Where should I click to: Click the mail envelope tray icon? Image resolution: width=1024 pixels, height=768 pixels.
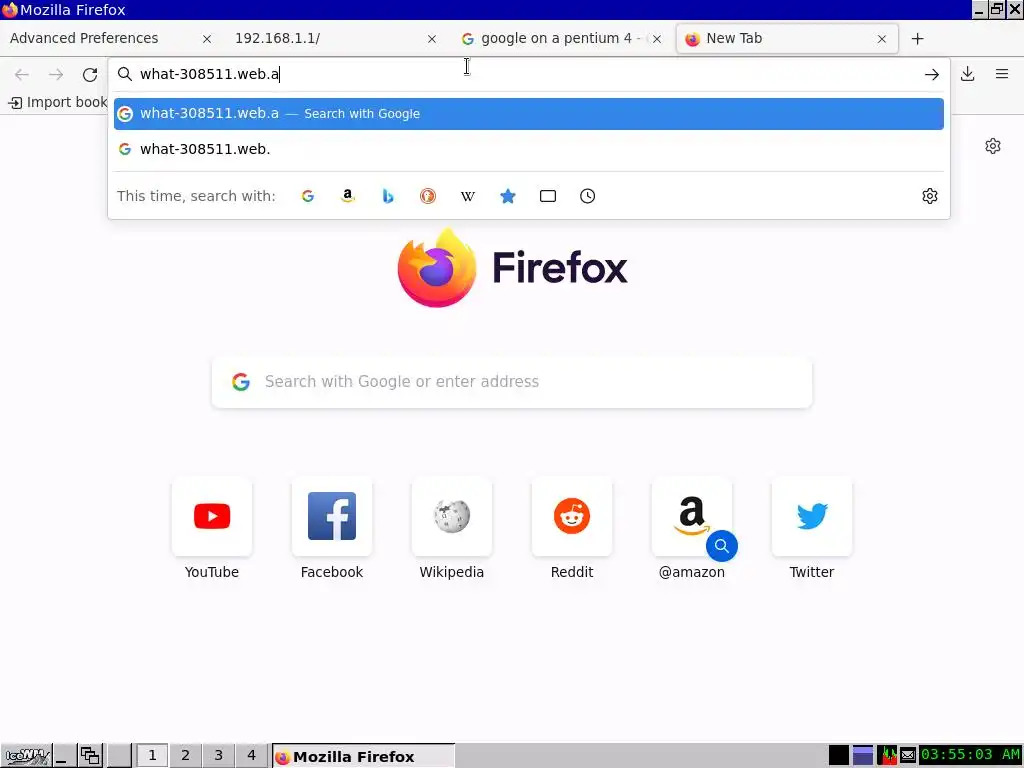[908, 756]
